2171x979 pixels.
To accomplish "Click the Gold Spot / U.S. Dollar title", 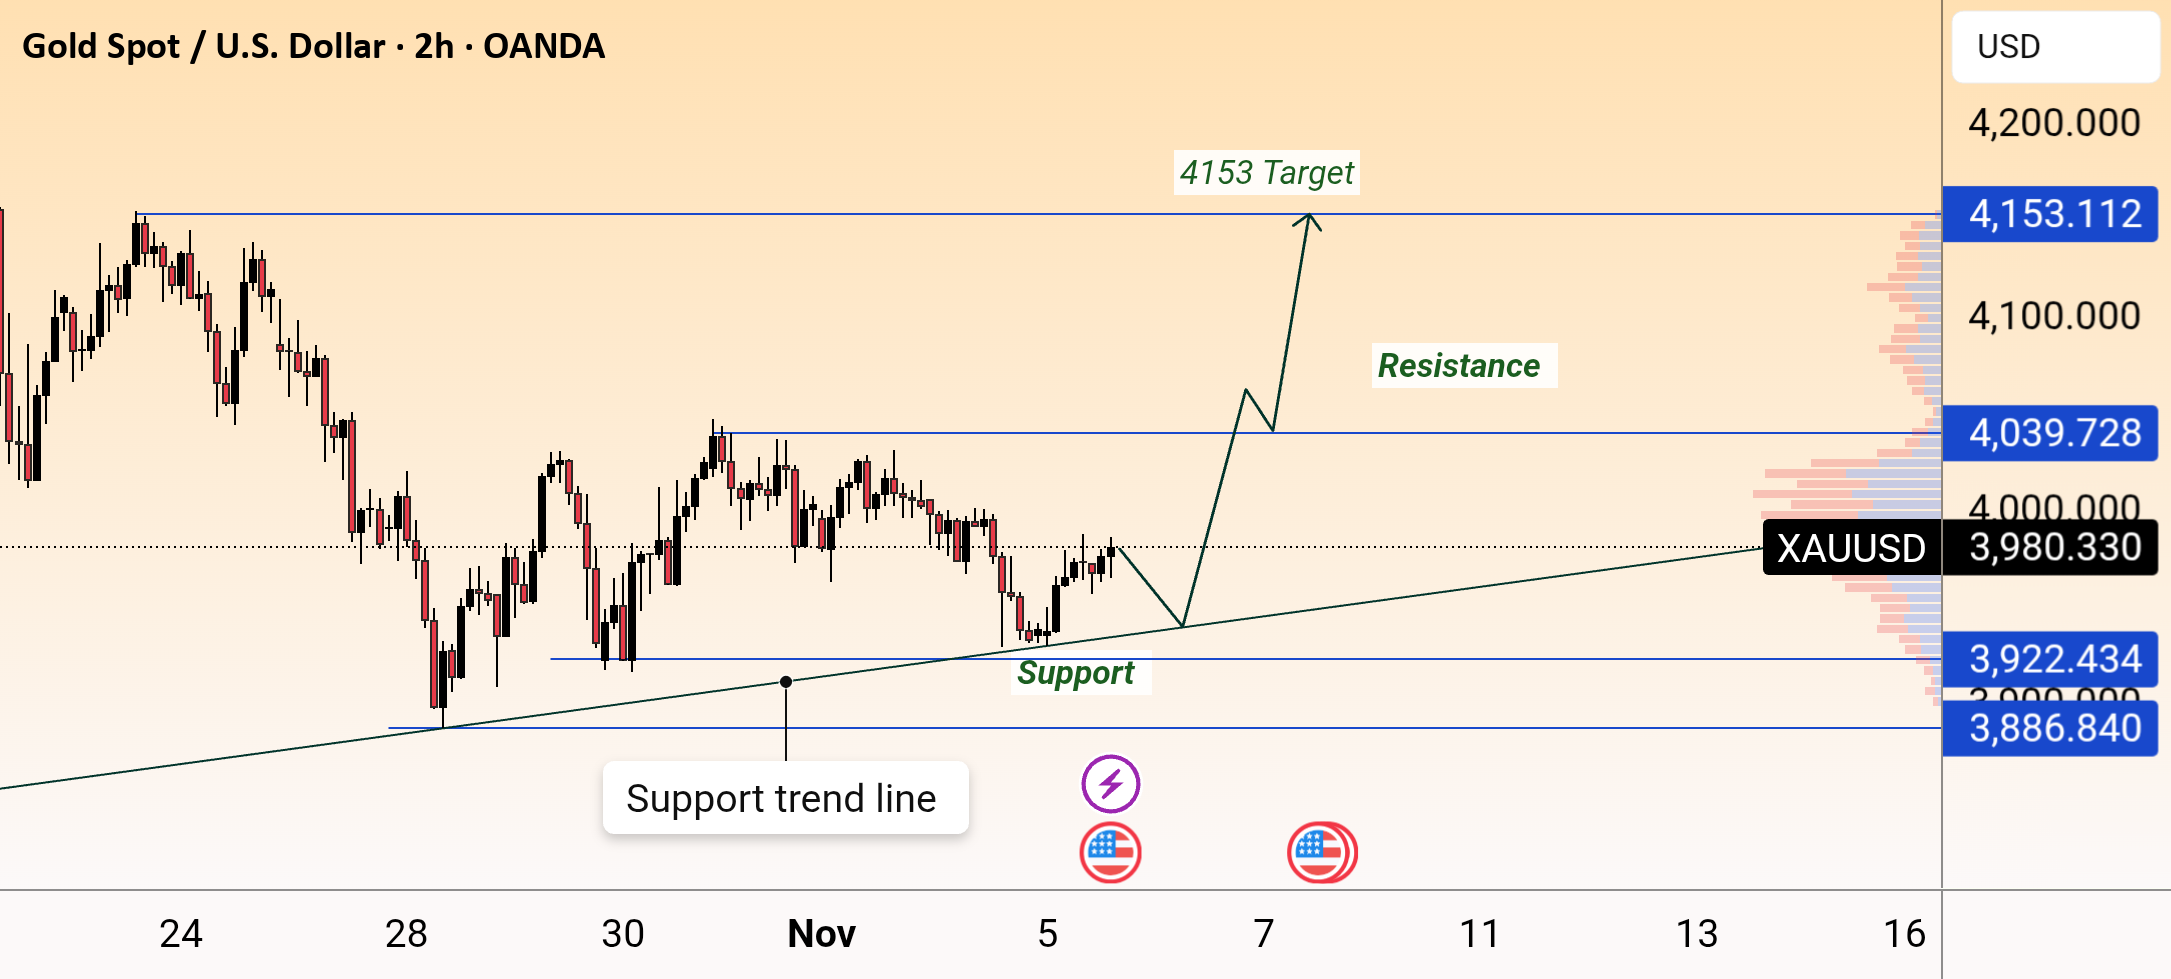I will pos(313,46).
